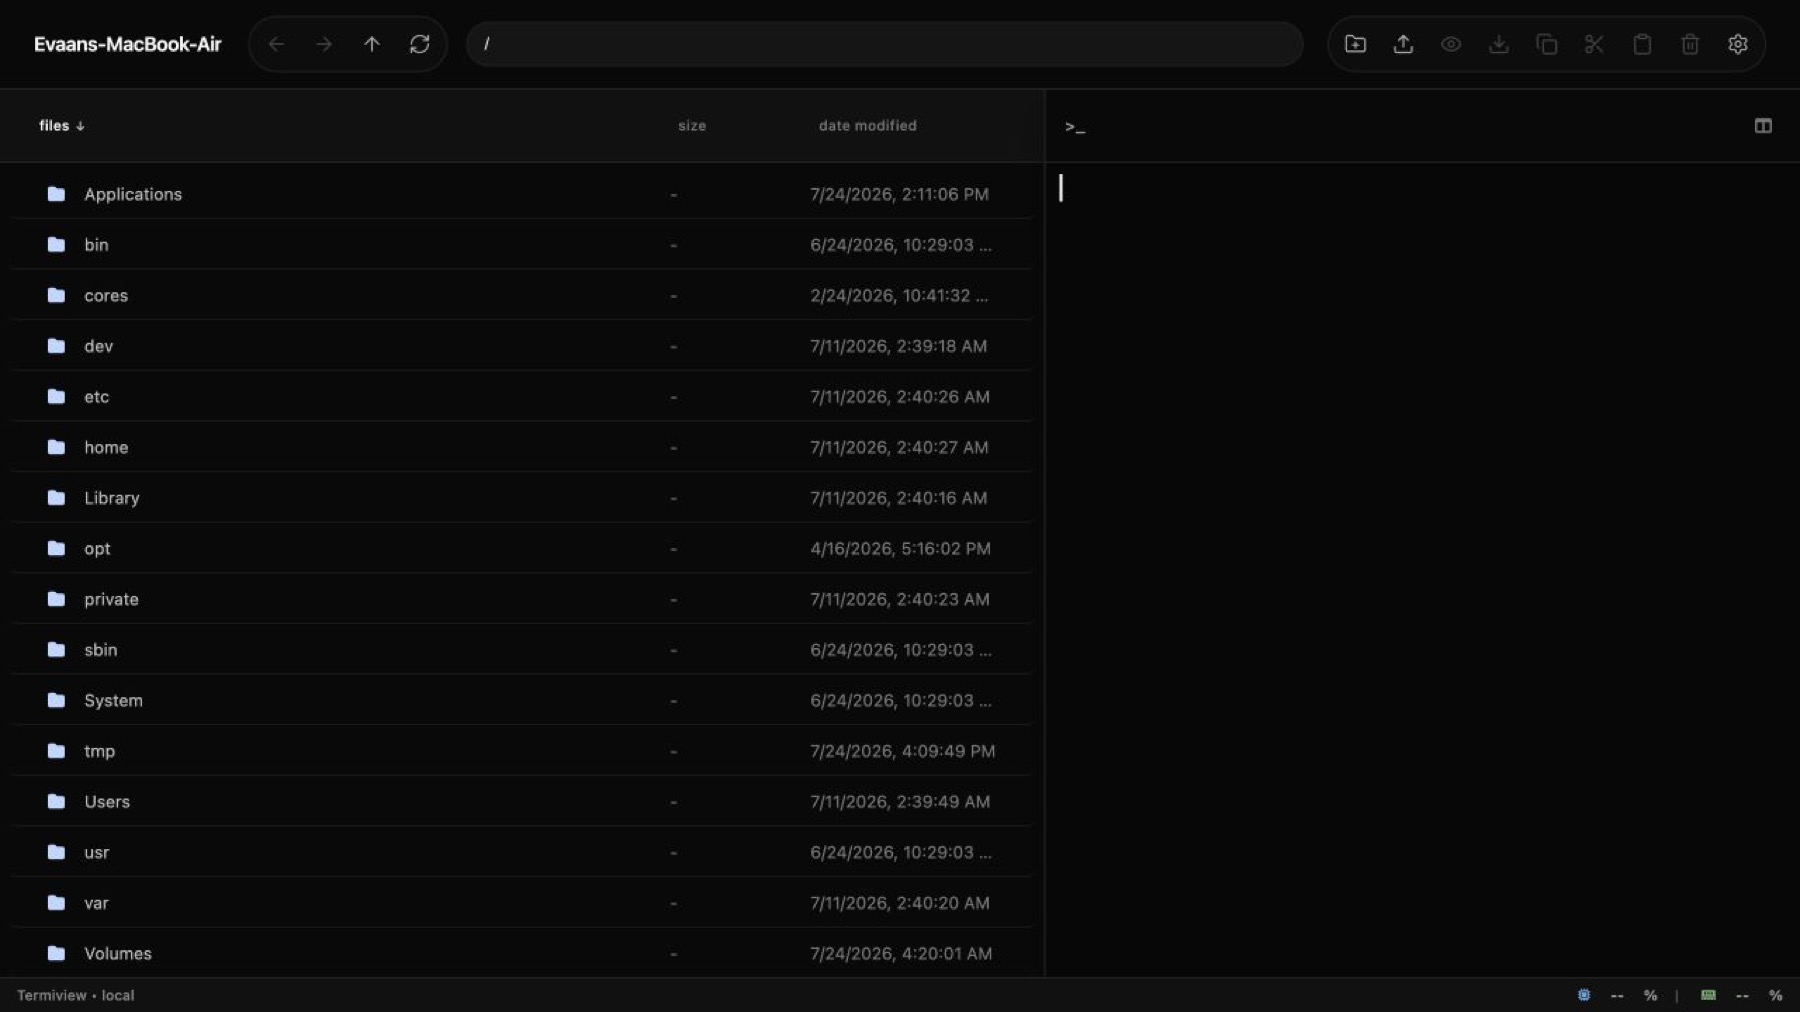Click date 7/24/2026, 4:09:49 PM

point(902,751)
